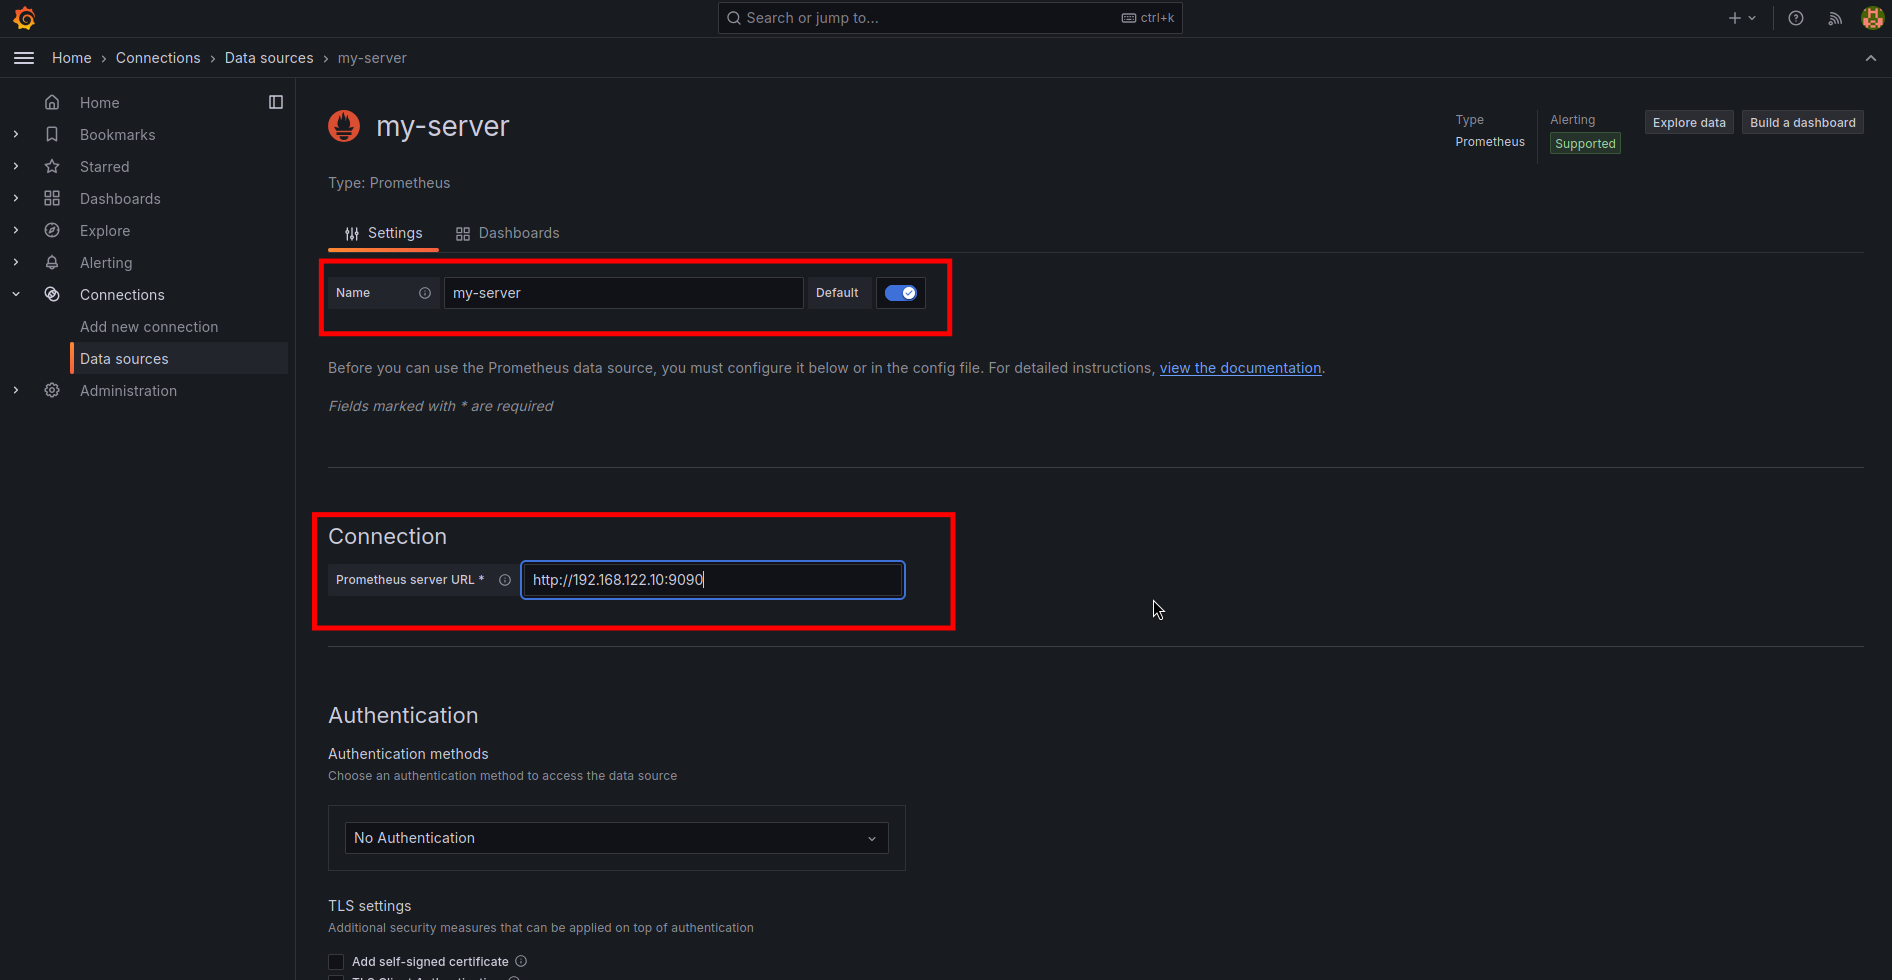Viewport: 1892px width, 980px height.
Task: Expand the Alerting section chevron
Action: 16,262
